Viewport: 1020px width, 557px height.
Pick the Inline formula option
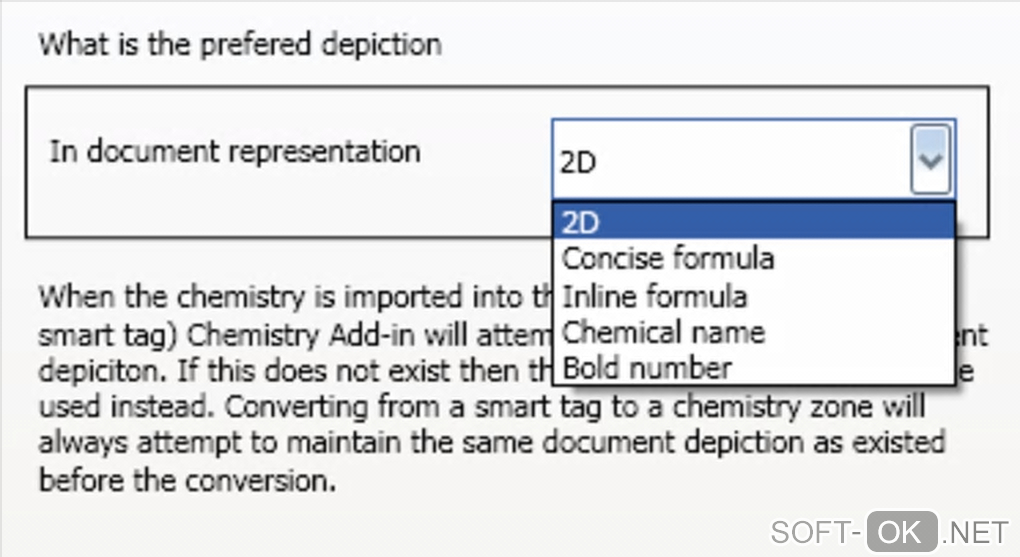[654, 296]
